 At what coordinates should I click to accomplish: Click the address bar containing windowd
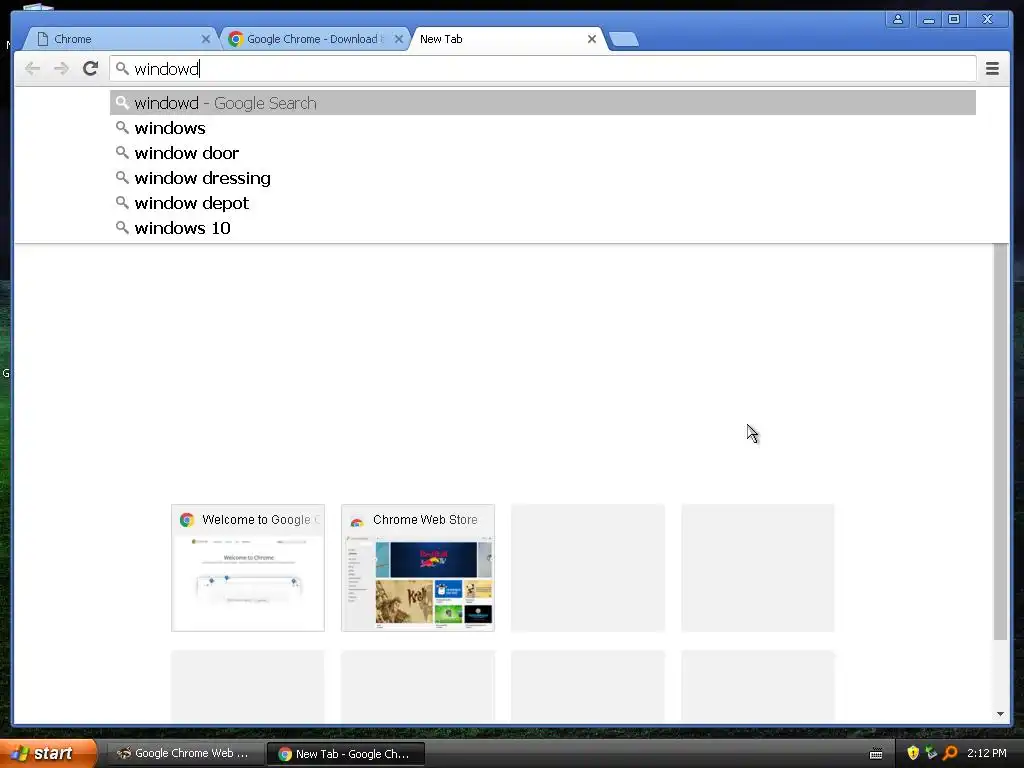(x=543, y=69)
